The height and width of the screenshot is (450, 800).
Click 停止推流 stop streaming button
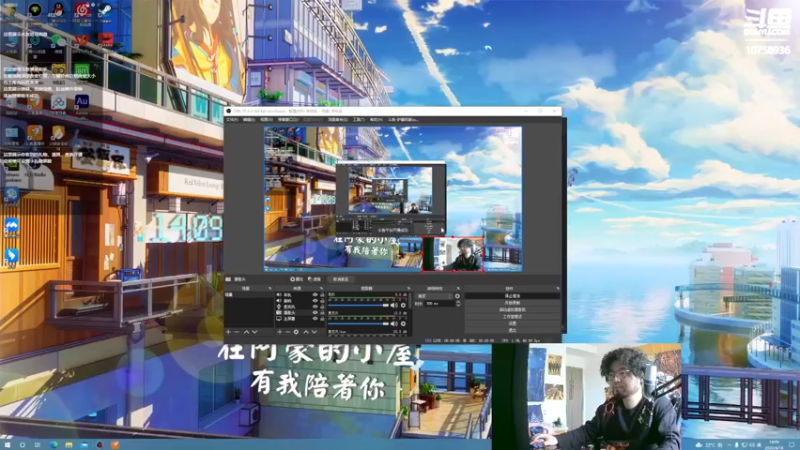[512, 296]
